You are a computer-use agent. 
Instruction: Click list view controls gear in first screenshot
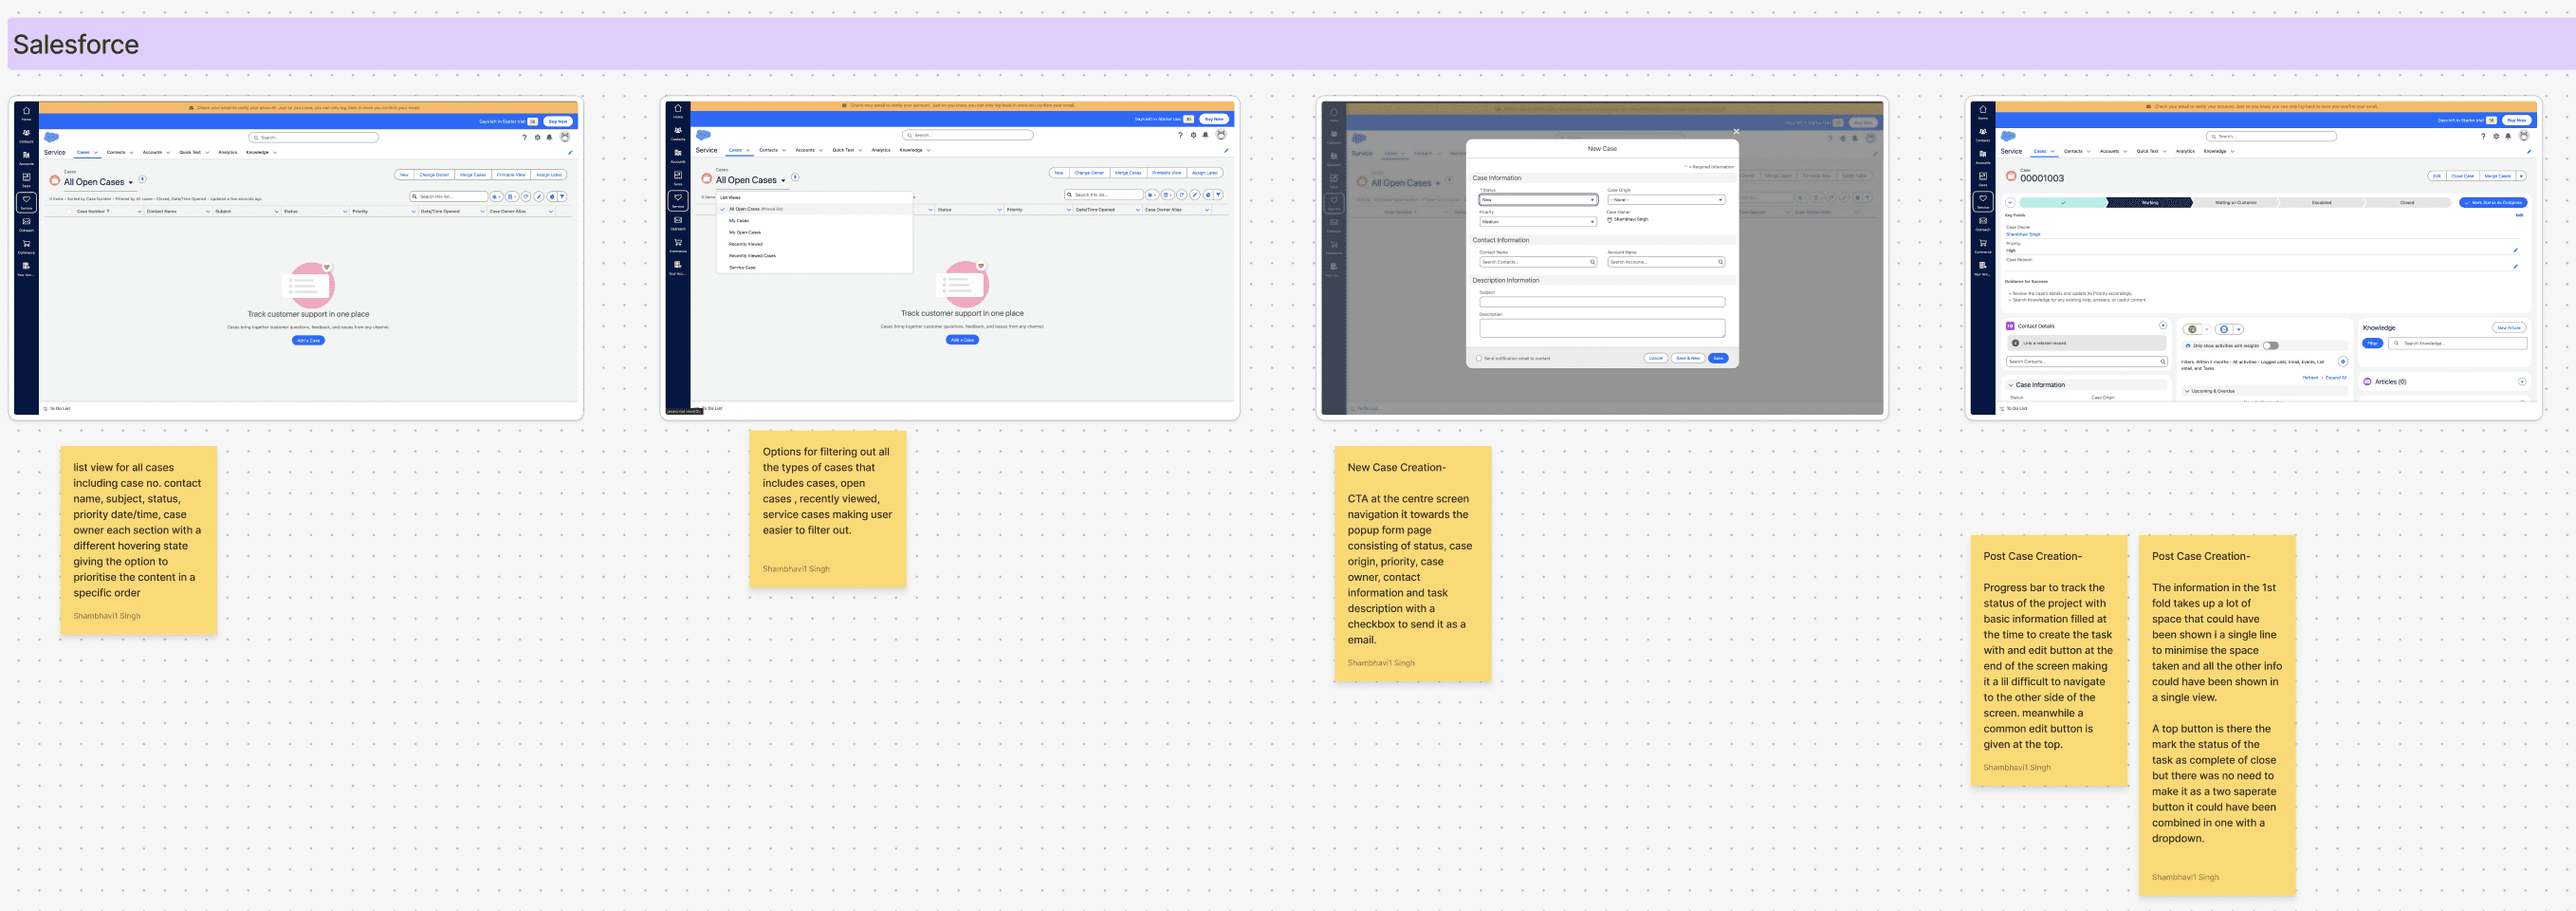click(496, 197)
